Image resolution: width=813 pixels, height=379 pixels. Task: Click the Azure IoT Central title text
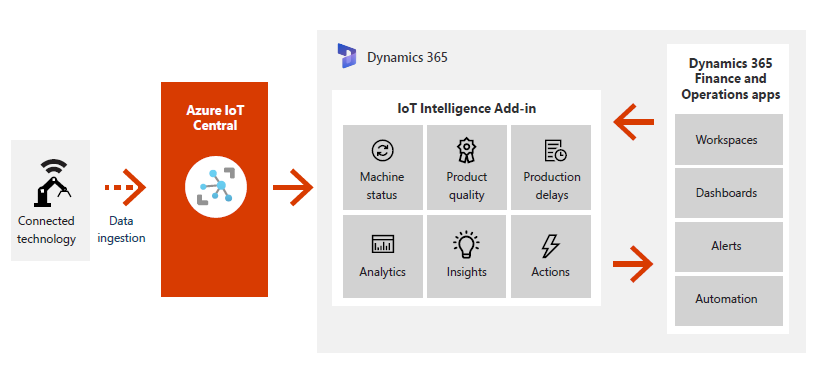pos(215,118)
